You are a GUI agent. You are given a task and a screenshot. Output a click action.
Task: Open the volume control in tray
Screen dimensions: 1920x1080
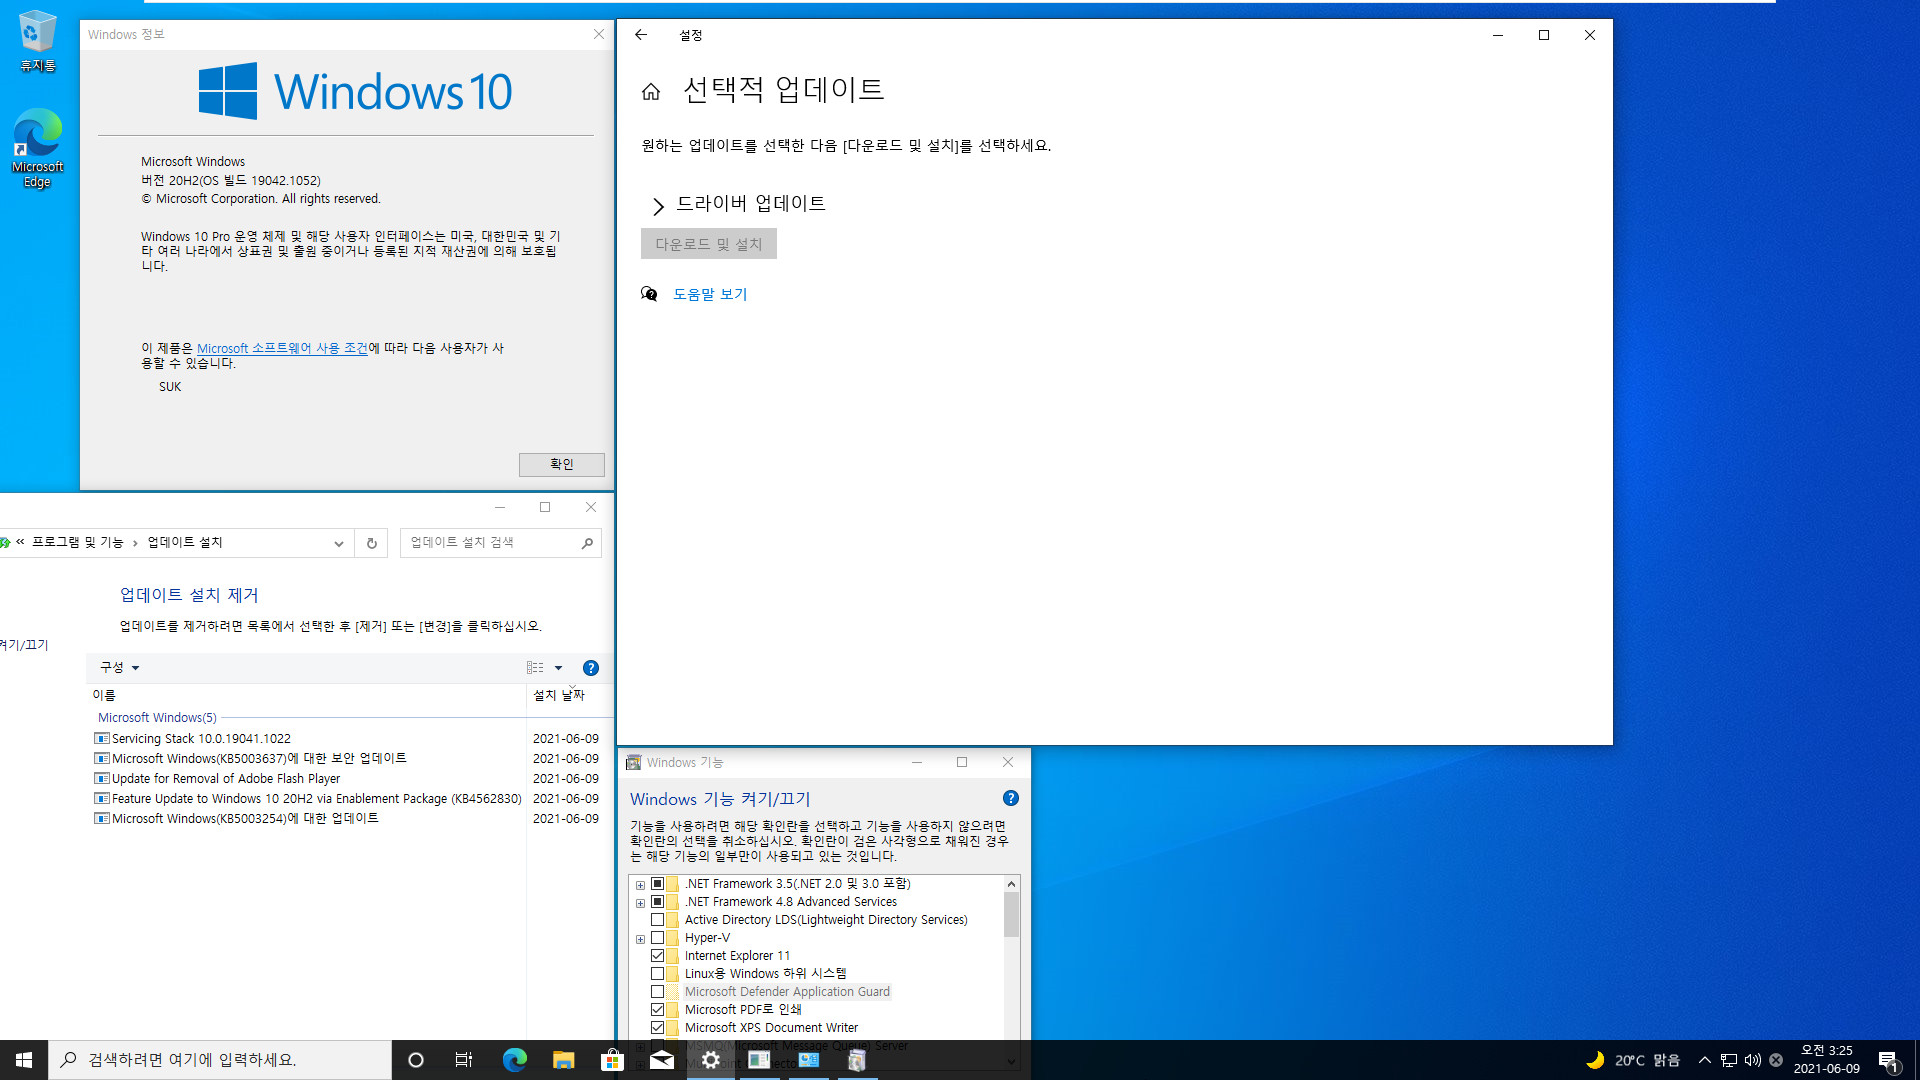(1752, 1060)
